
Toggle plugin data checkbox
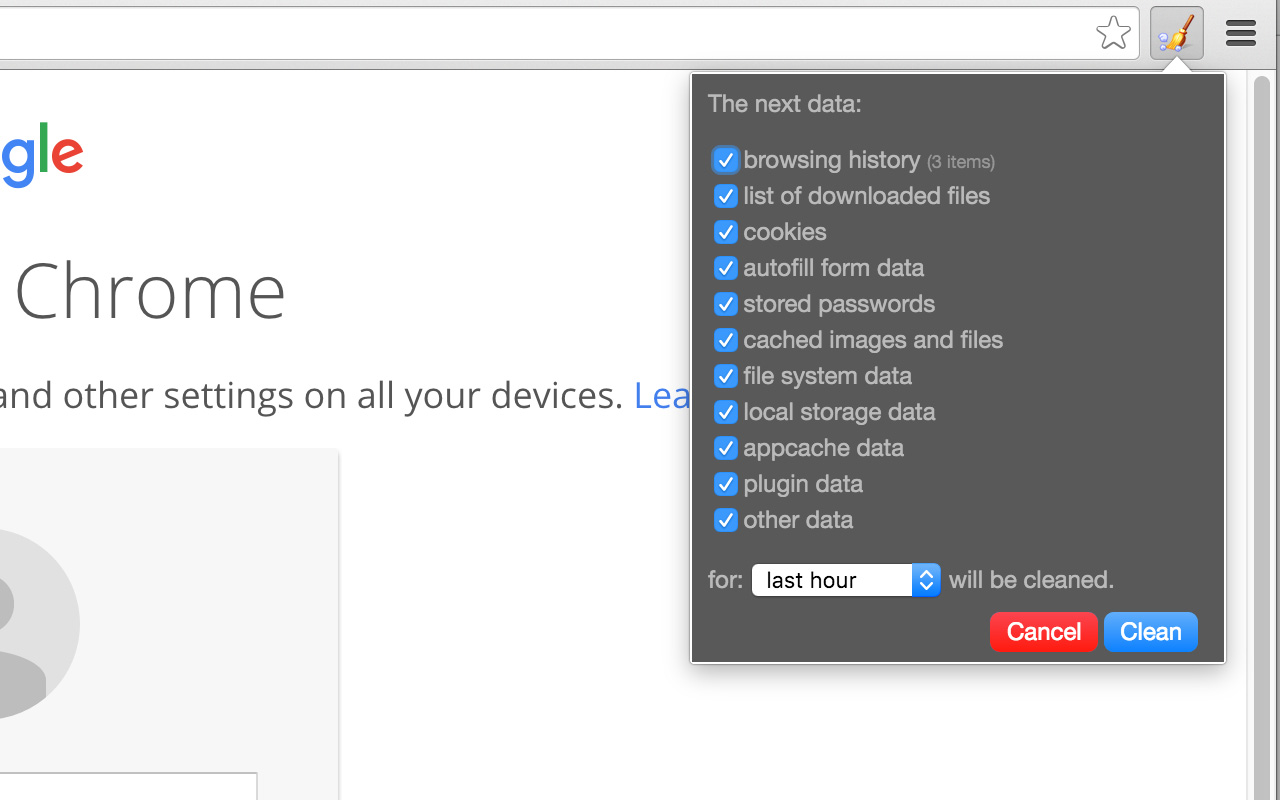click(x=725, y=484)
